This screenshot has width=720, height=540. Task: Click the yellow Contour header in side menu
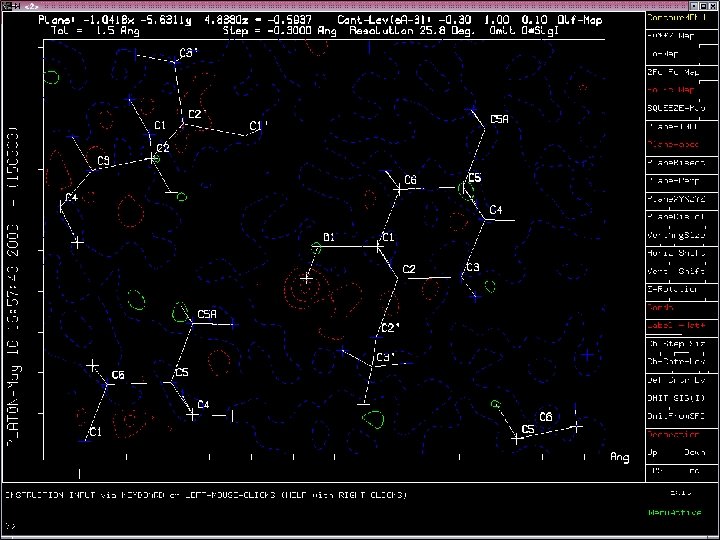pyautogui.click(x=676, y=18)
